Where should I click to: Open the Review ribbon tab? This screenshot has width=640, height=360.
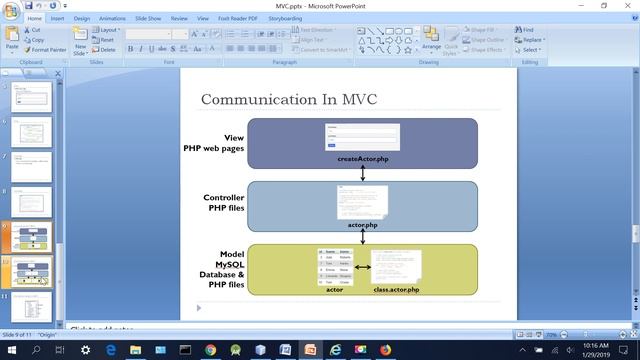tap(179, 18)
